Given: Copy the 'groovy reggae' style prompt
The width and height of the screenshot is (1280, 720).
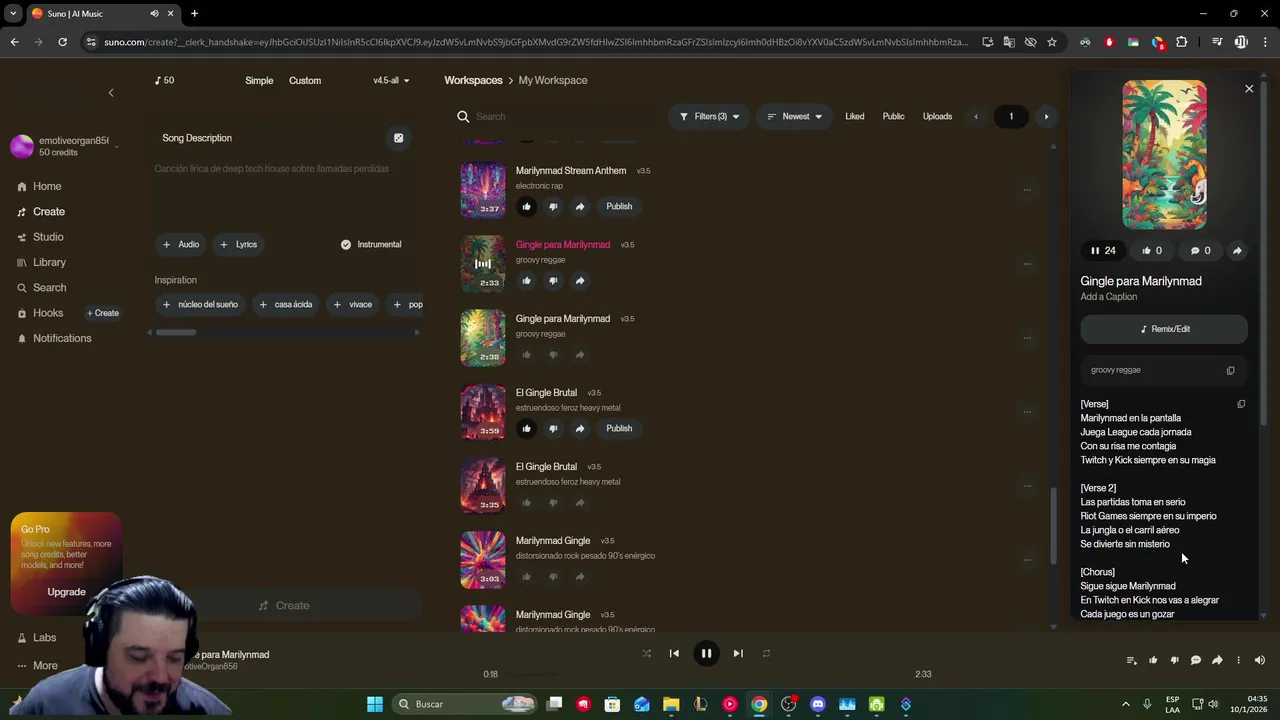Looking at the screenshot, I should 1231,370.
